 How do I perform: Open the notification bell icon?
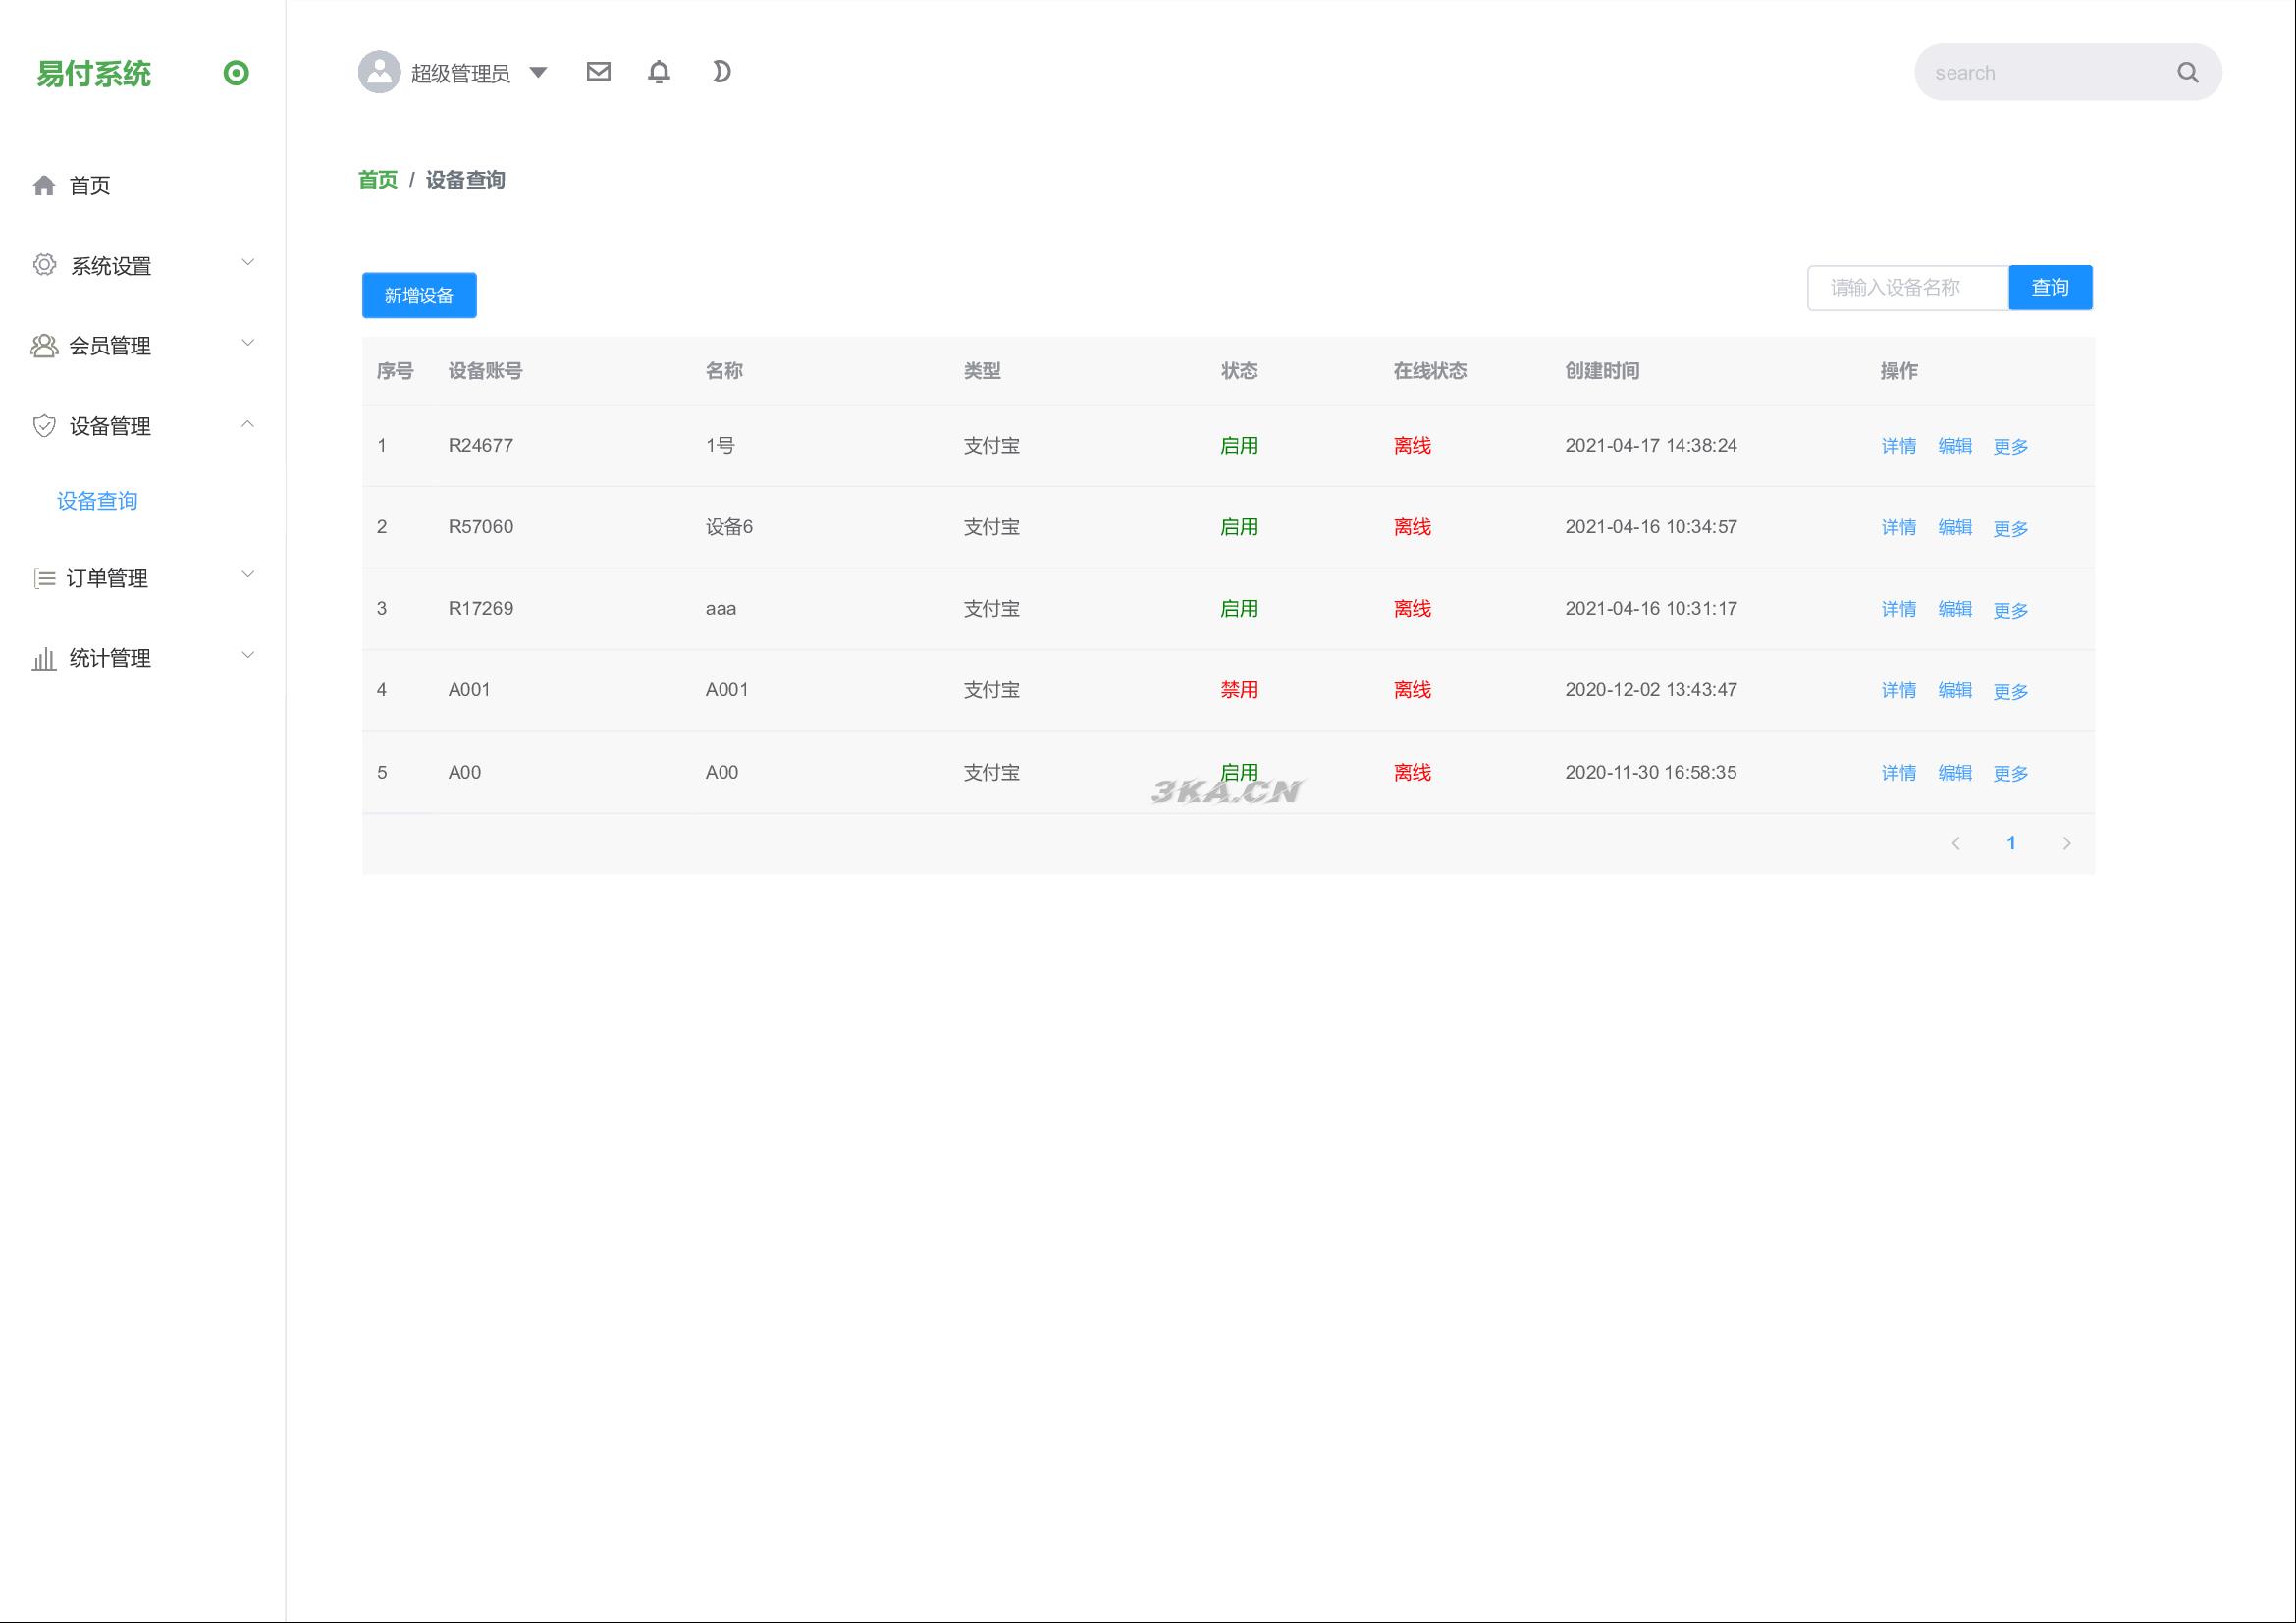[659, 72]
